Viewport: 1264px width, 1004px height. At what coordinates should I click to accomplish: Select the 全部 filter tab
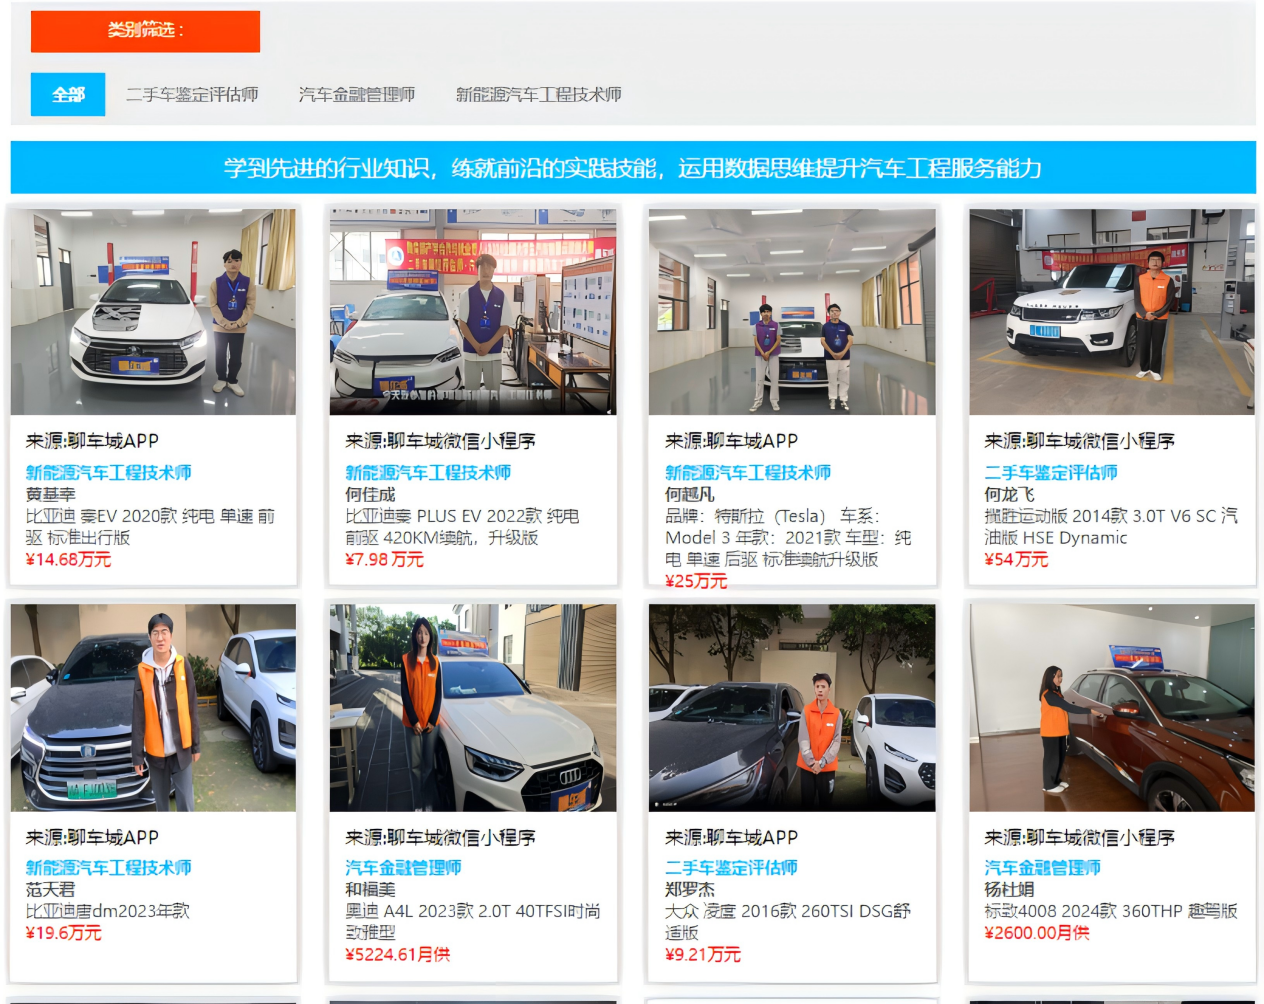[x=68, y=95]
